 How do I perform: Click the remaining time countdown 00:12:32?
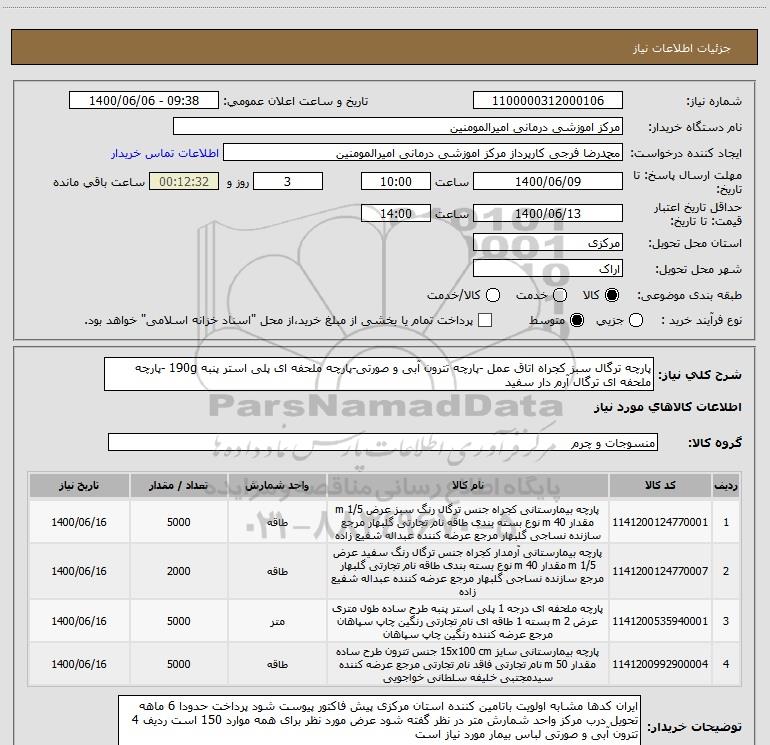pos(184,182)
